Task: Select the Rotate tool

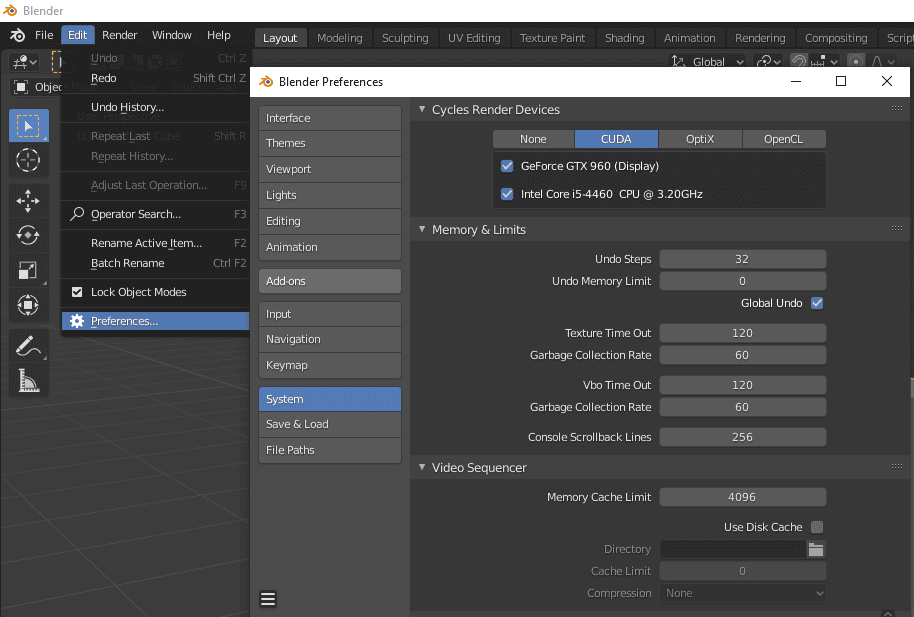Action: (x=28, y=233)
